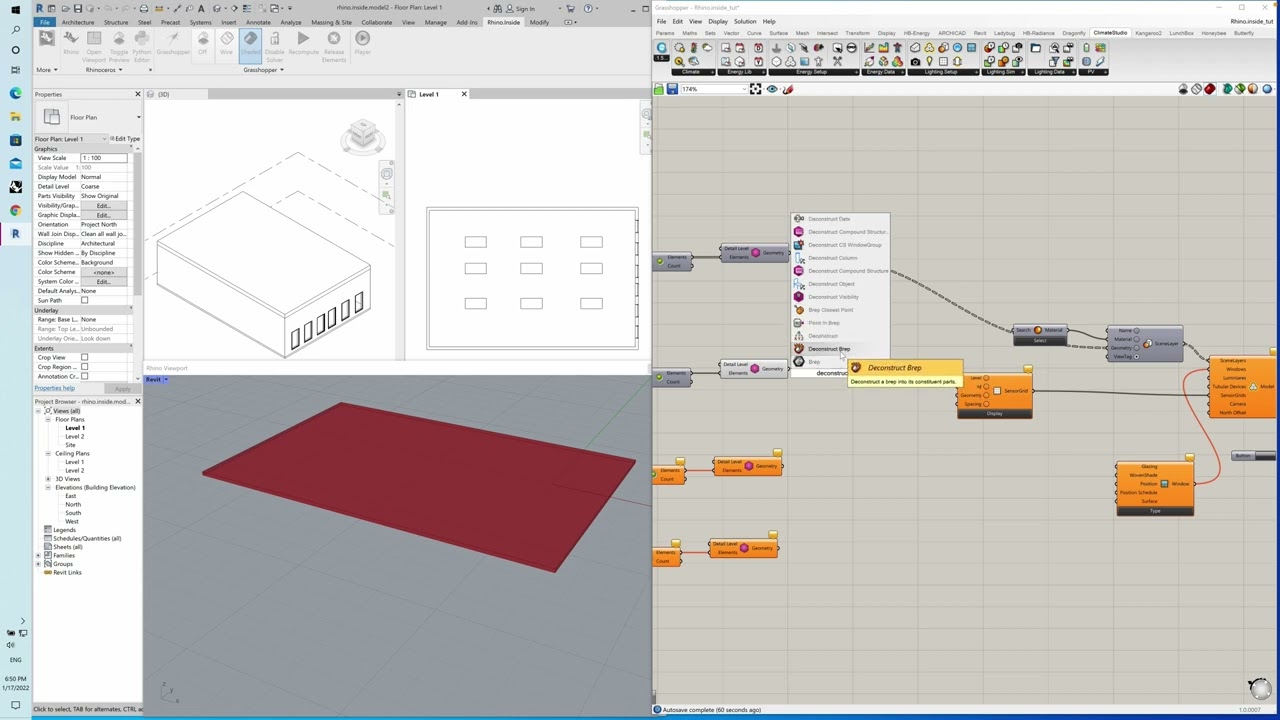Click the red shaded preview sphere icon
Image resolution: width=1280 pixels, height=720 pixels.
pos(1210,89)
